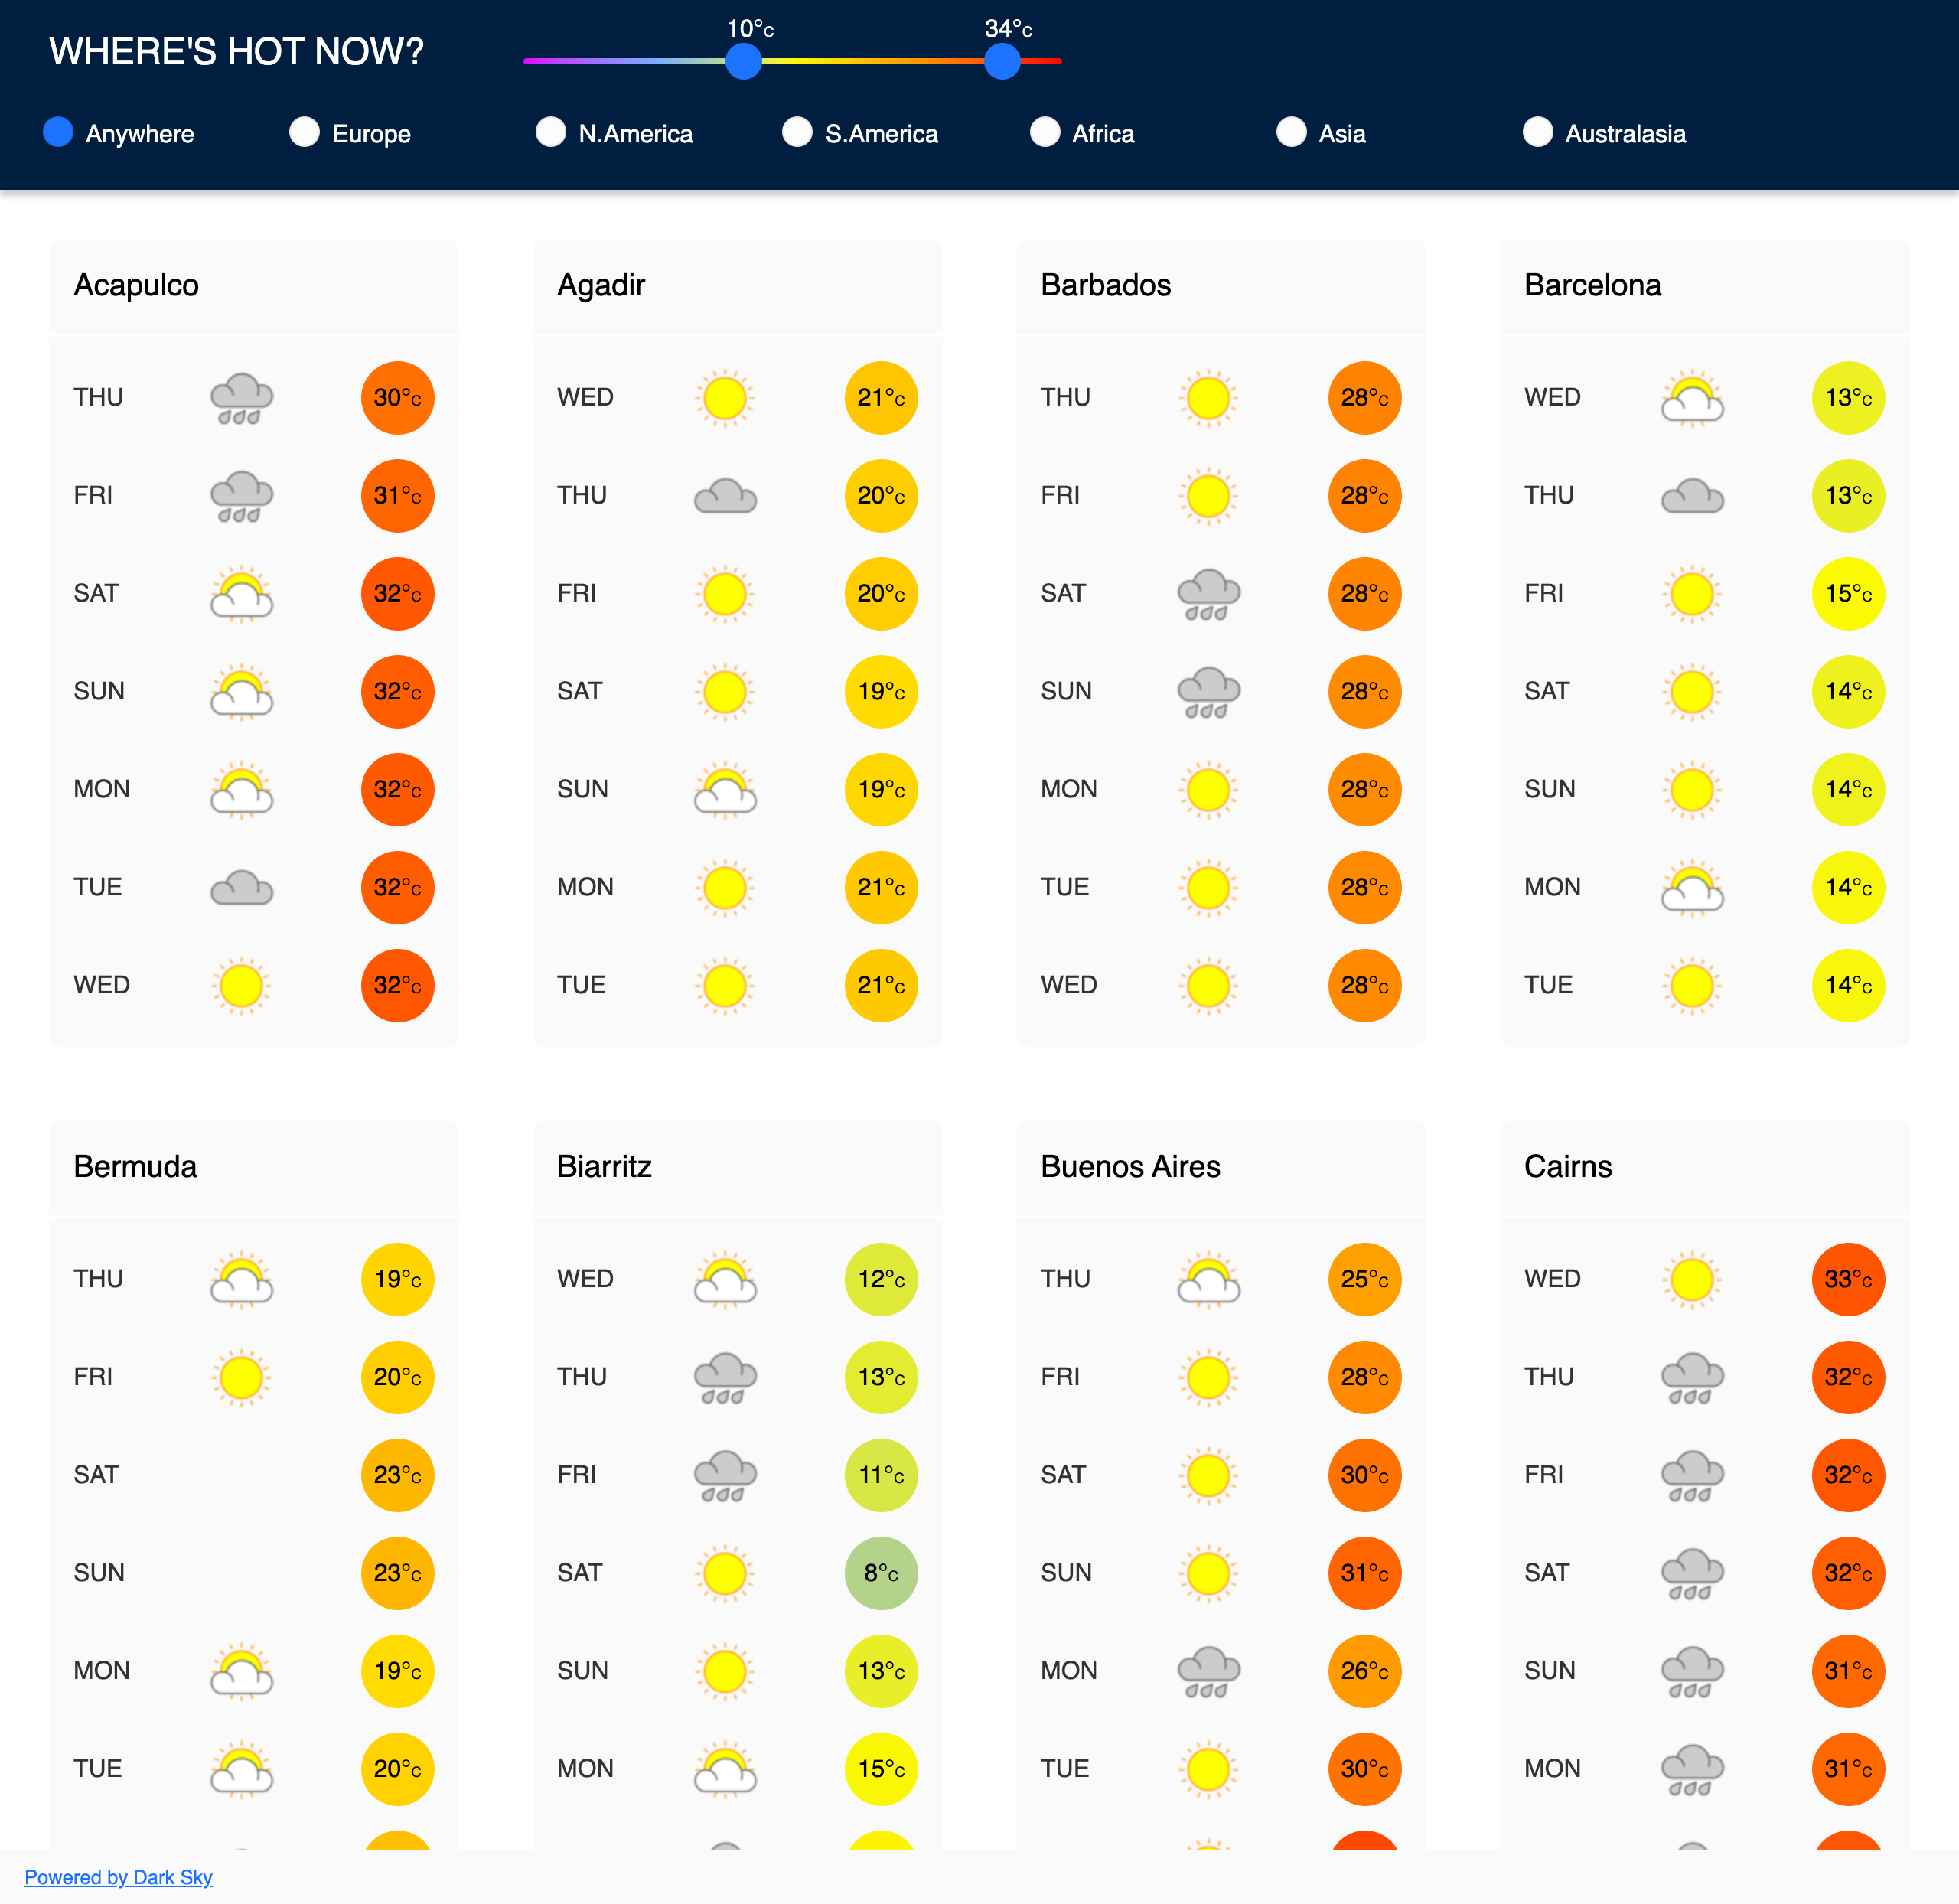Viewport: 1959px width, 1904px height.
Task: Click the Acapulco THU rain icon
Action: coord(242,398)
